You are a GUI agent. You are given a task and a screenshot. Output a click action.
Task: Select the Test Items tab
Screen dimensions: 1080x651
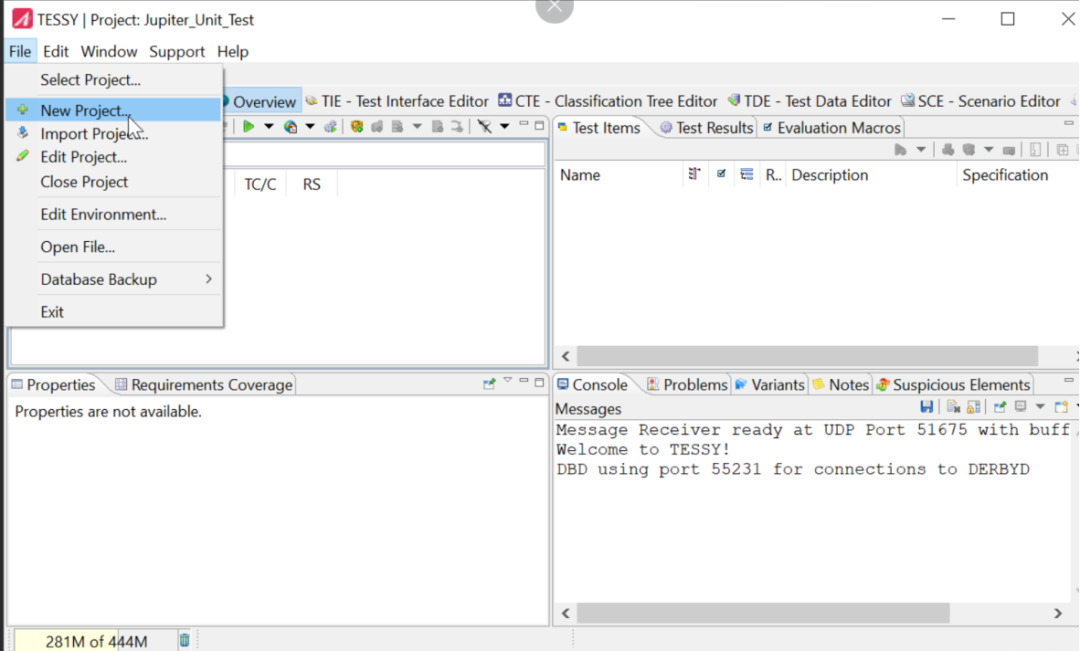click(599, 128)
